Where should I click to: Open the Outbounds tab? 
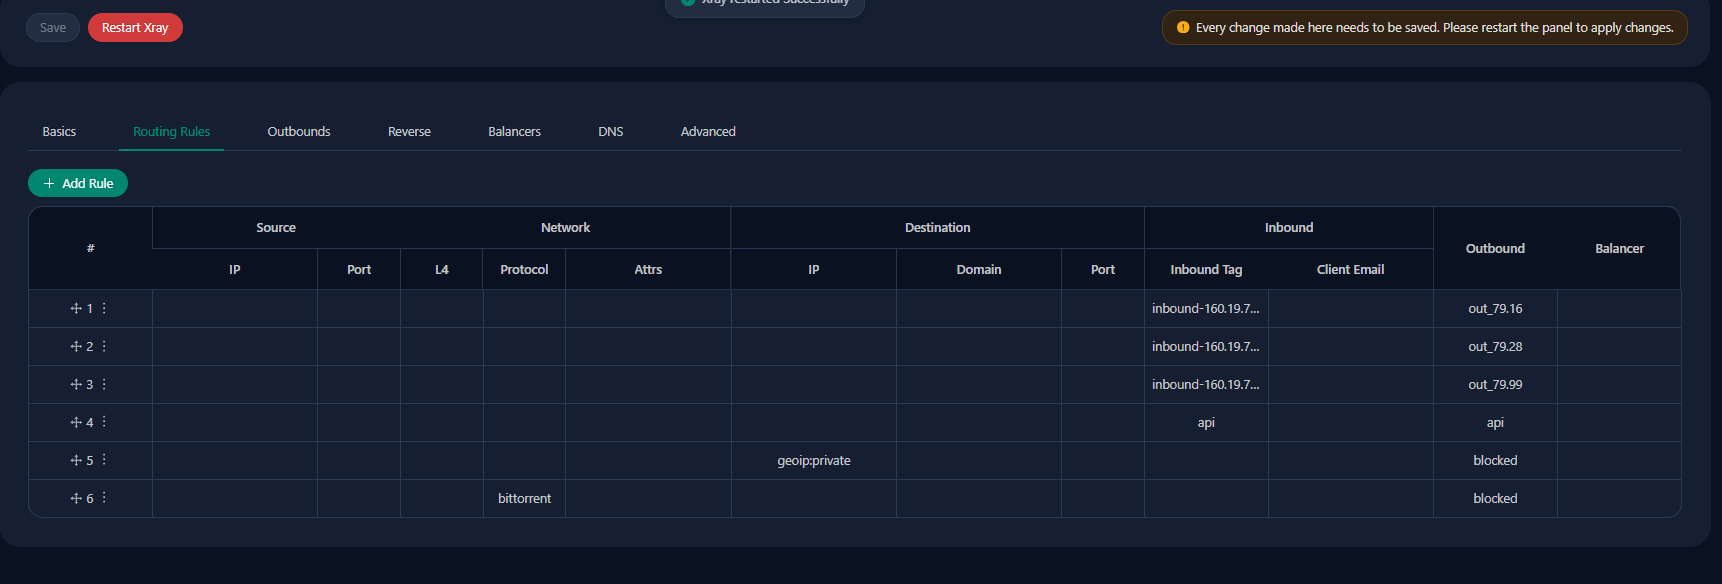[299, 132]
